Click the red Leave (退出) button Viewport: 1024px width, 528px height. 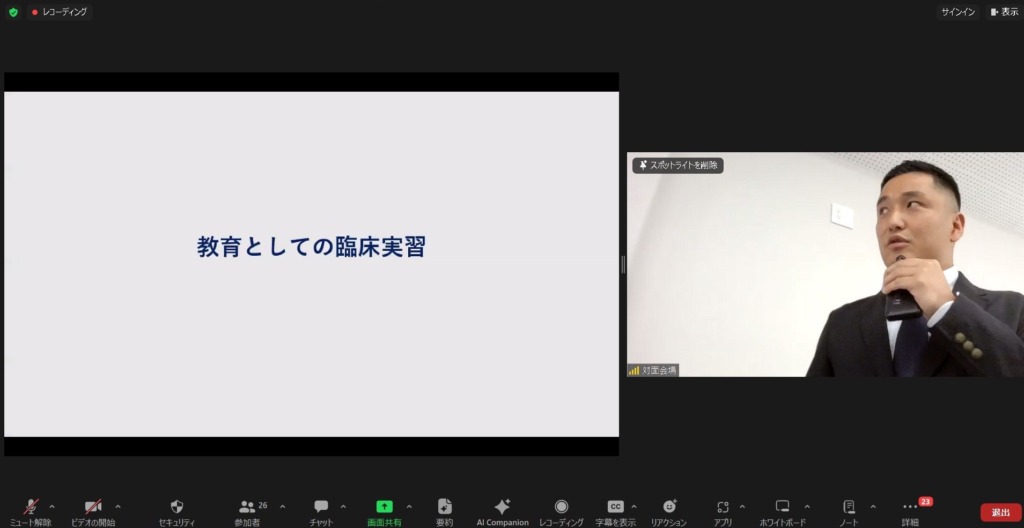coord(1000,512)
